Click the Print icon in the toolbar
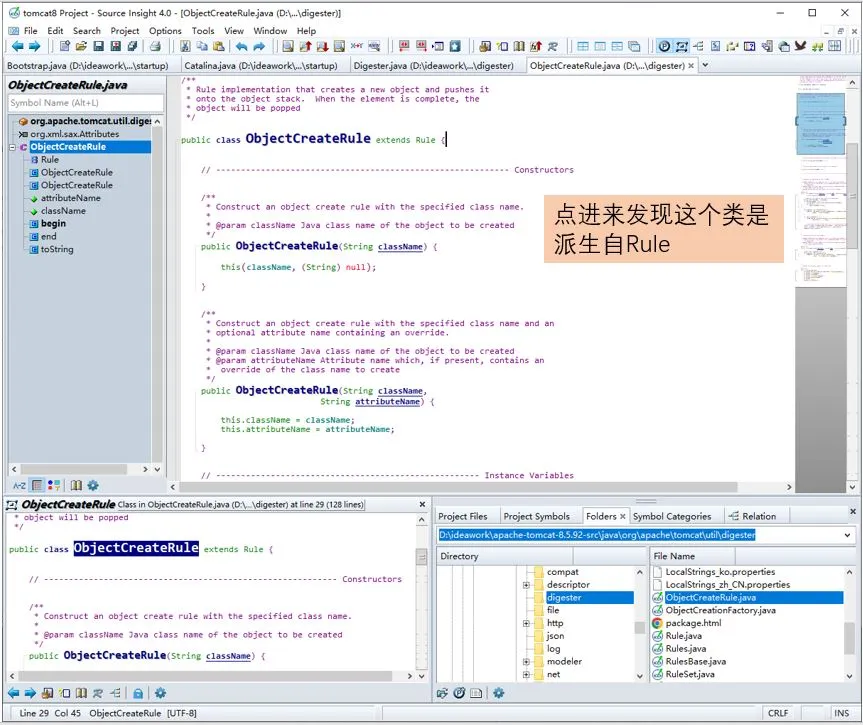This screenshot has height=725, width=863. (x=155, y=47)
